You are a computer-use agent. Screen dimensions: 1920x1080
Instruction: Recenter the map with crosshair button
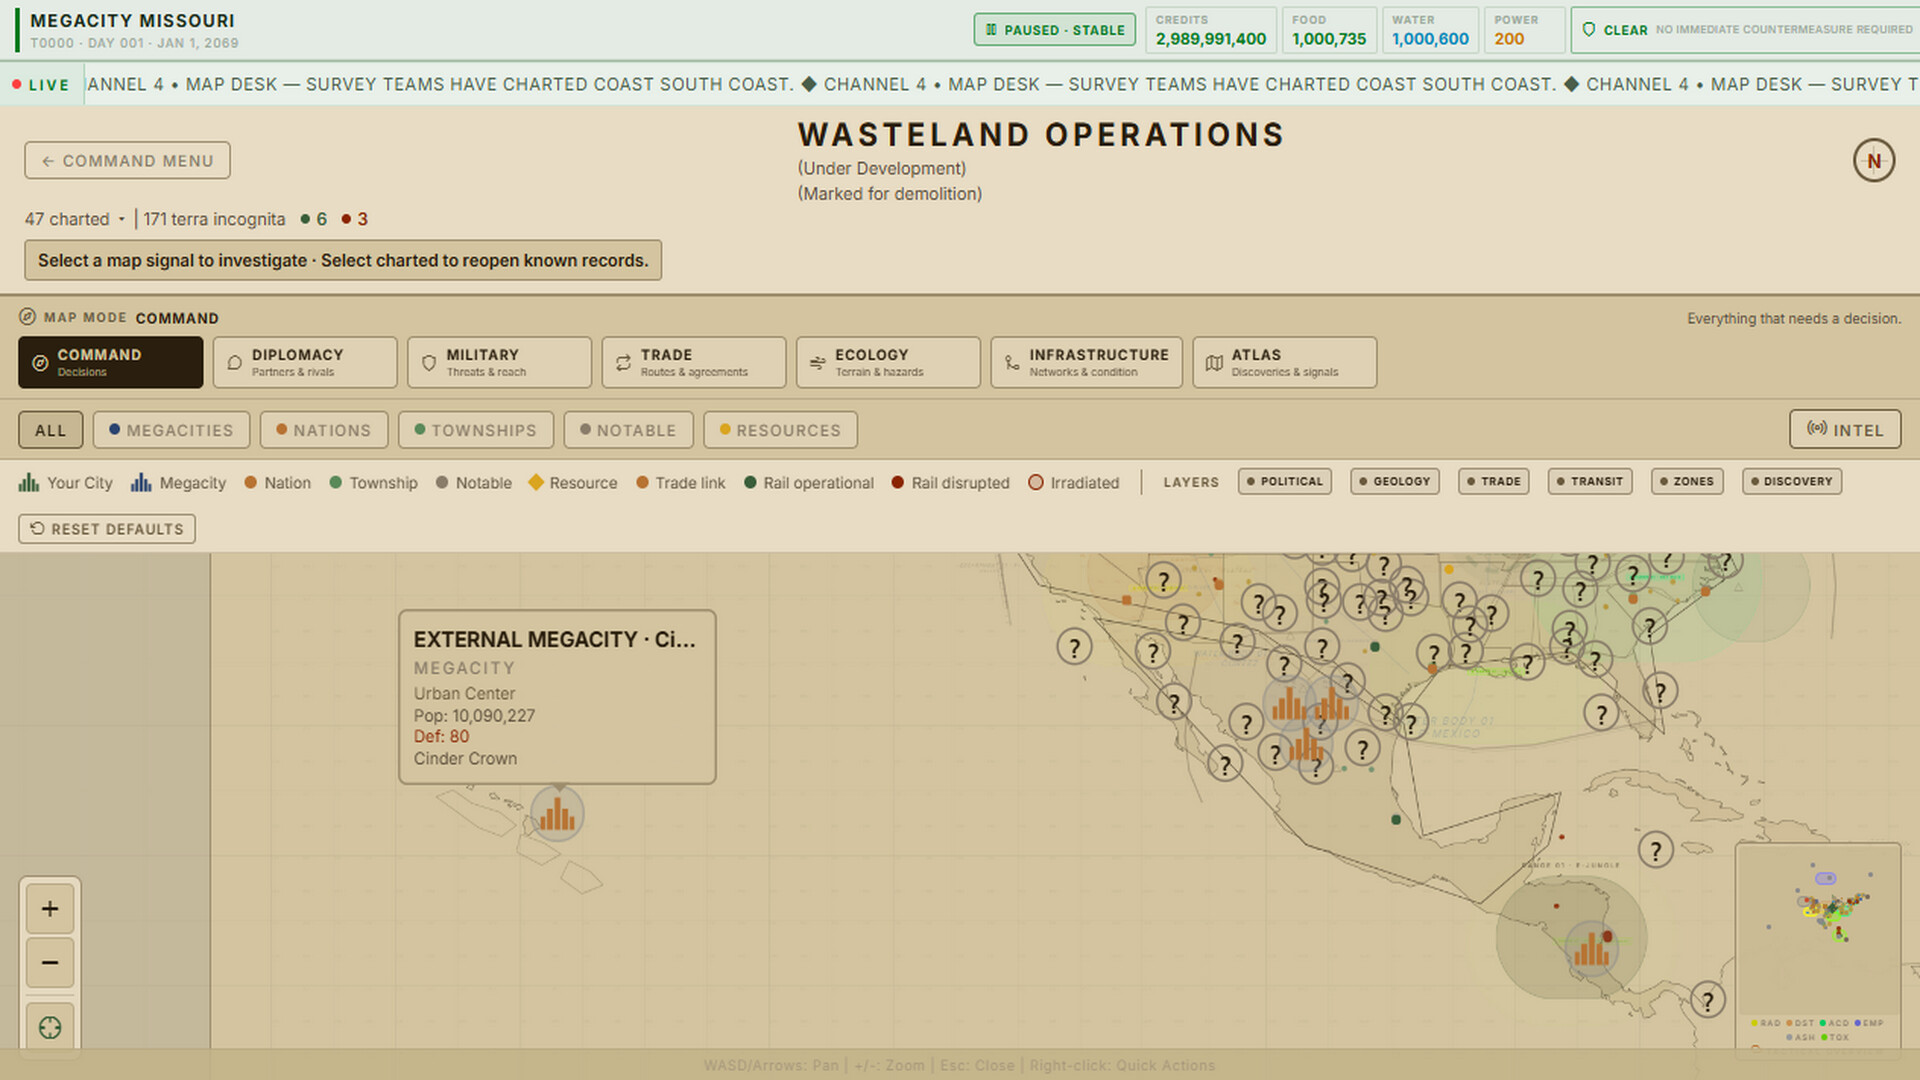pos(50,1027)
